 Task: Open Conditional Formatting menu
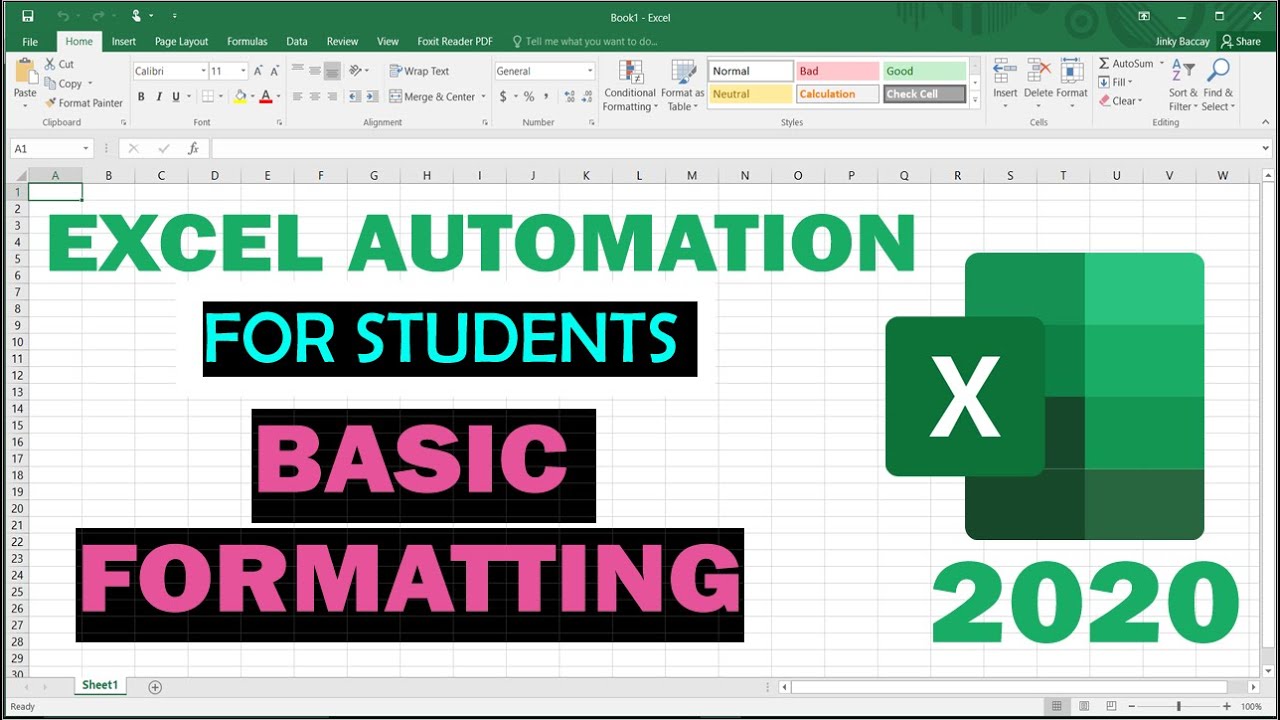coord(630,86)
